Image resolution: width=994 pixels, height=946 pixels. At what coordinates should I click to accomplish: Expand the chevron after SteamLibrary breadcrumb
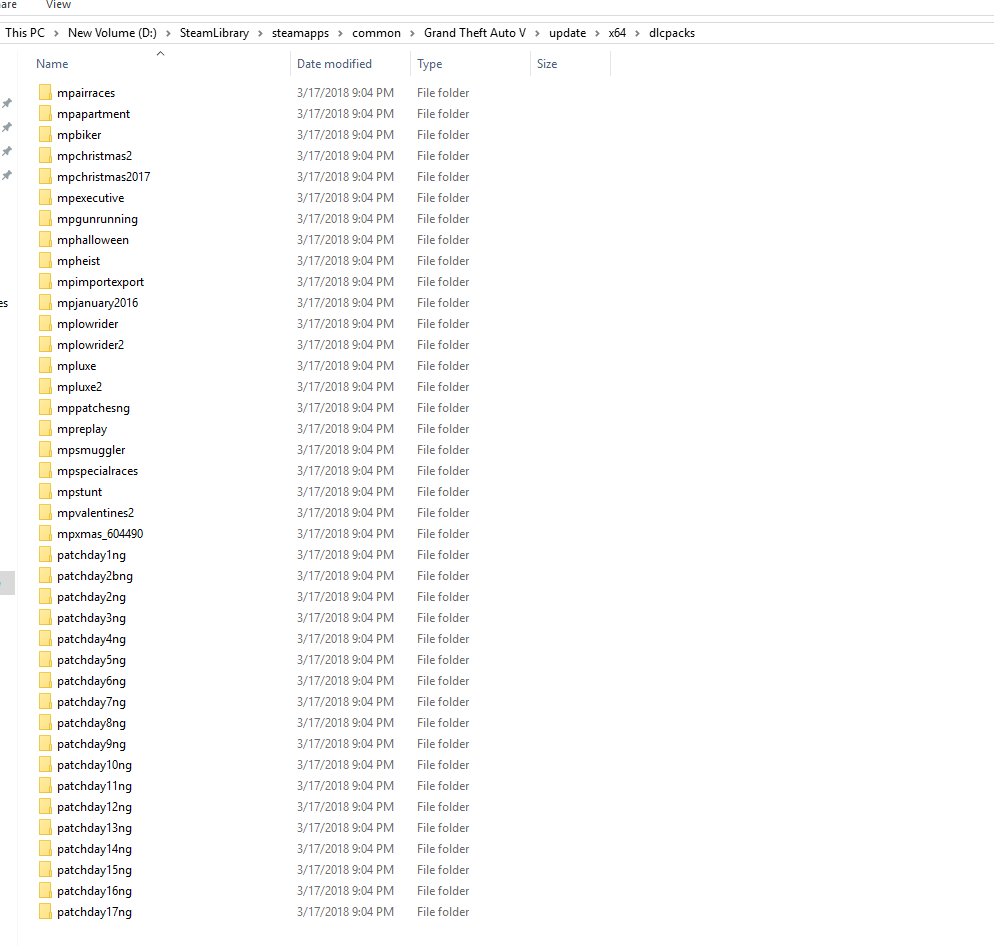(x=260, y=34)
